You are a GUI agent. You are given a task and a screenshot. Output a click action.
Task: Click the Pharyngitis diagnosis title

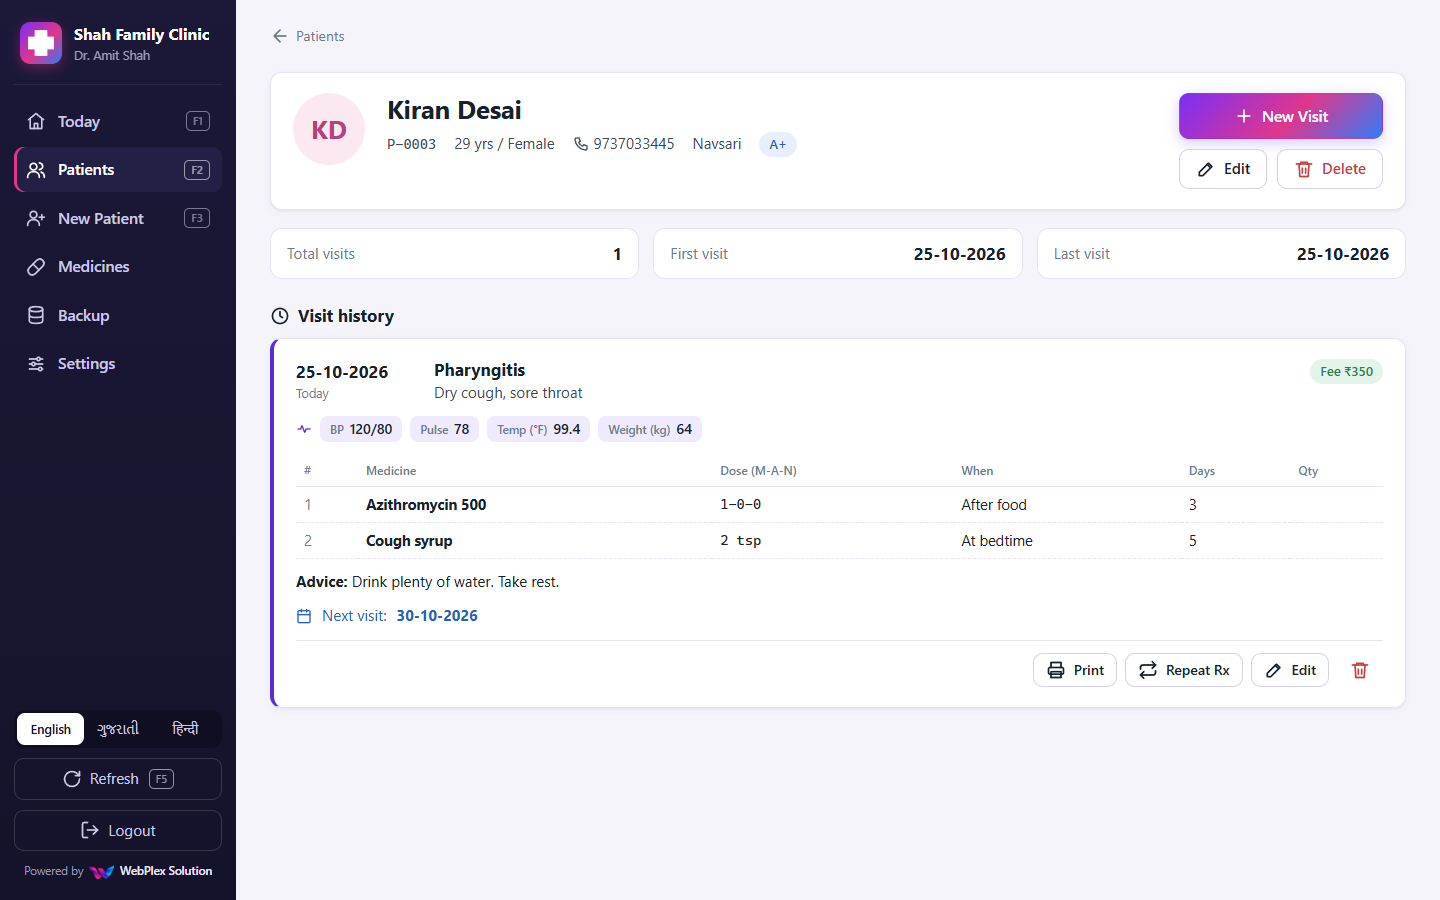(x=479, y=370)
